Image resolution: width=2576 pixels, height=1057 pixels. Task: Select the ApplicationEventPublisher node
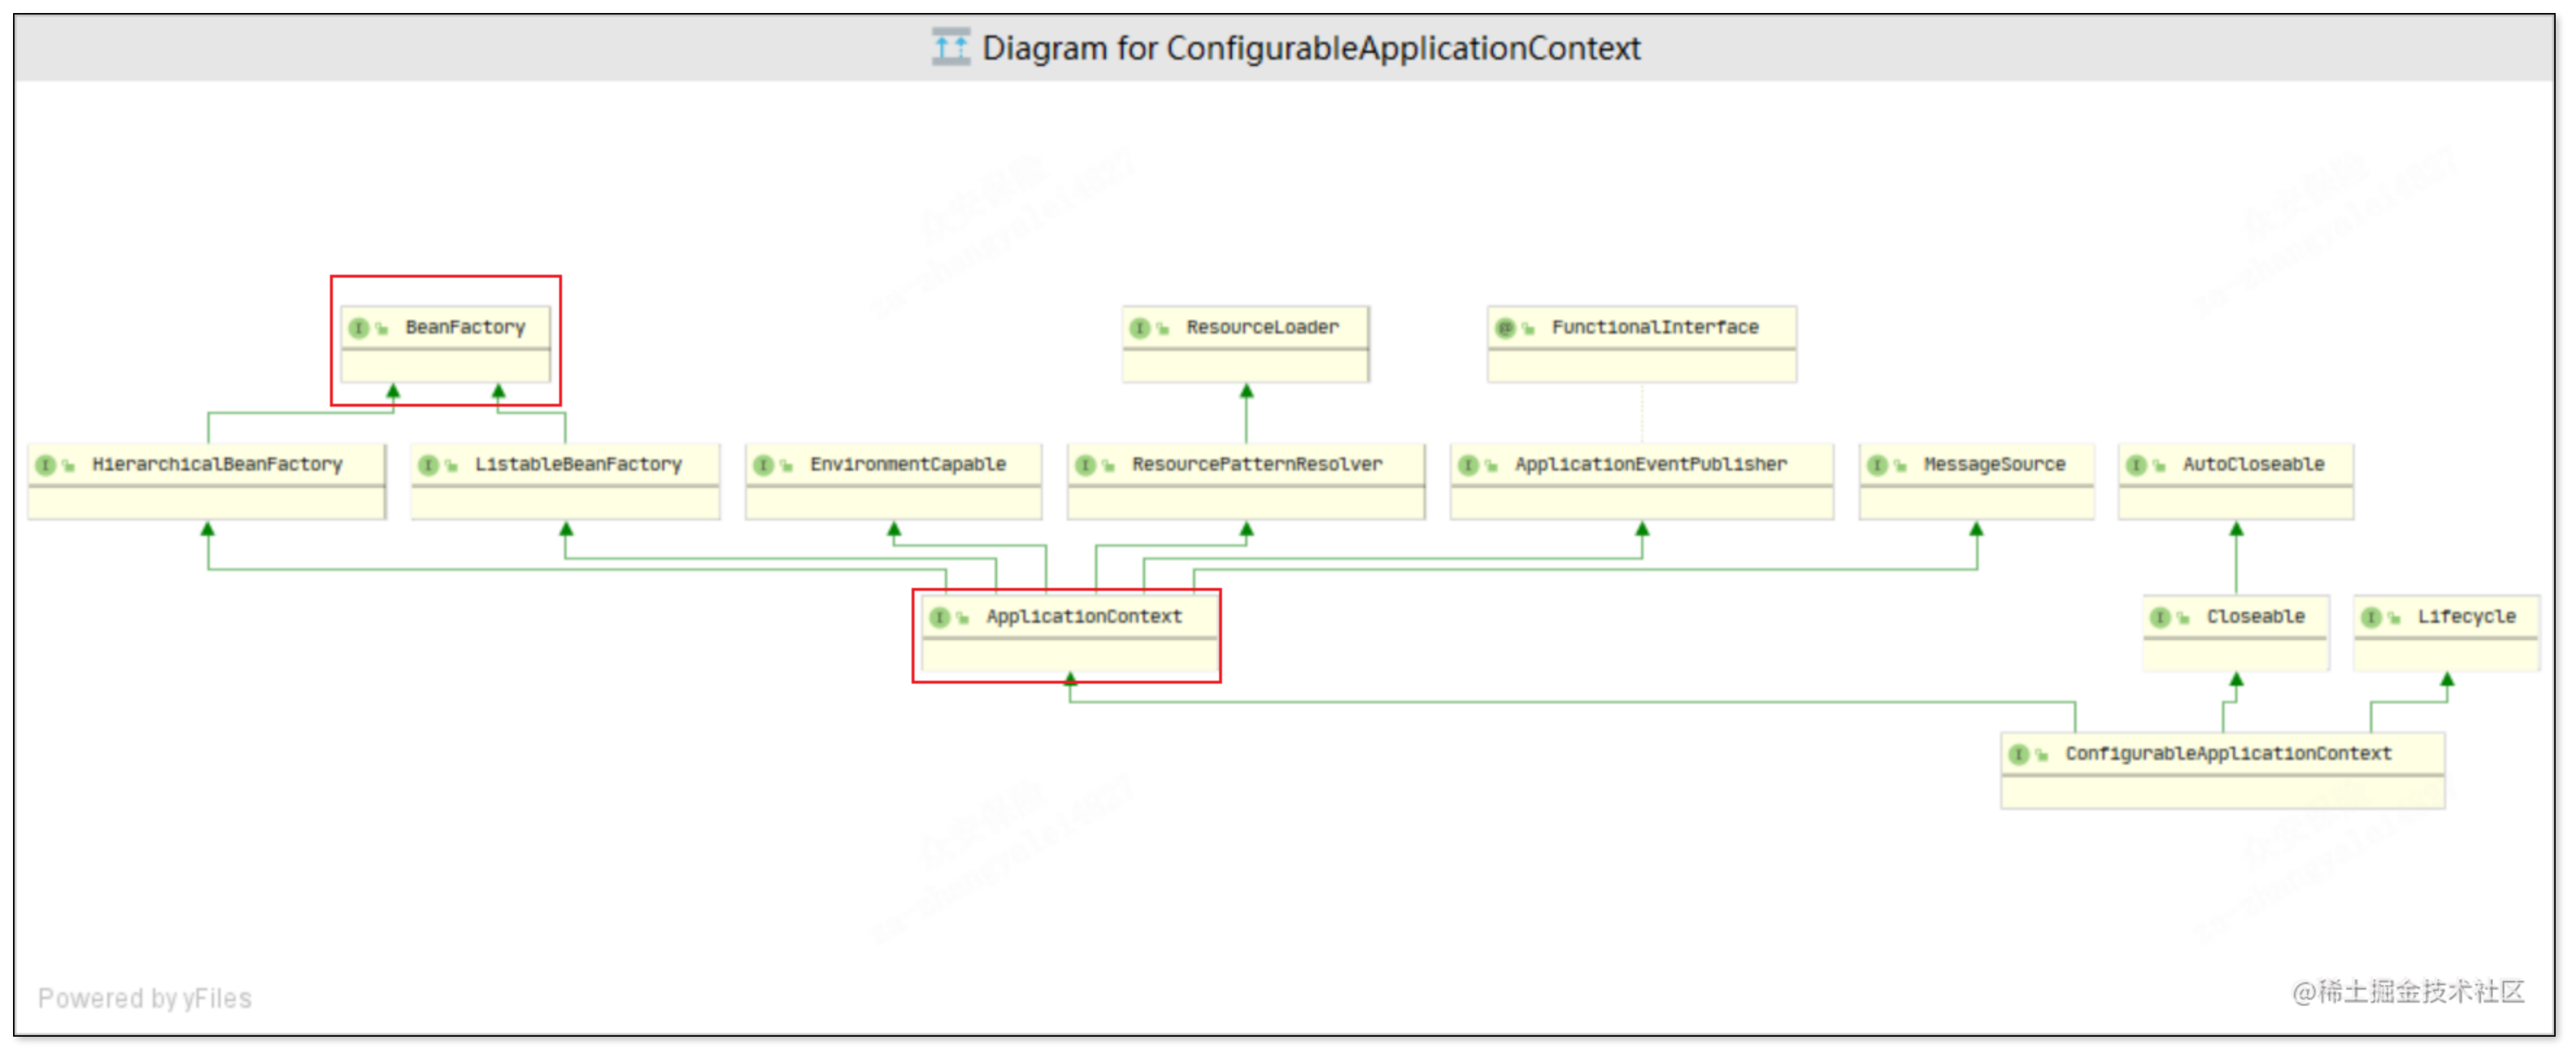[1650, 465]
